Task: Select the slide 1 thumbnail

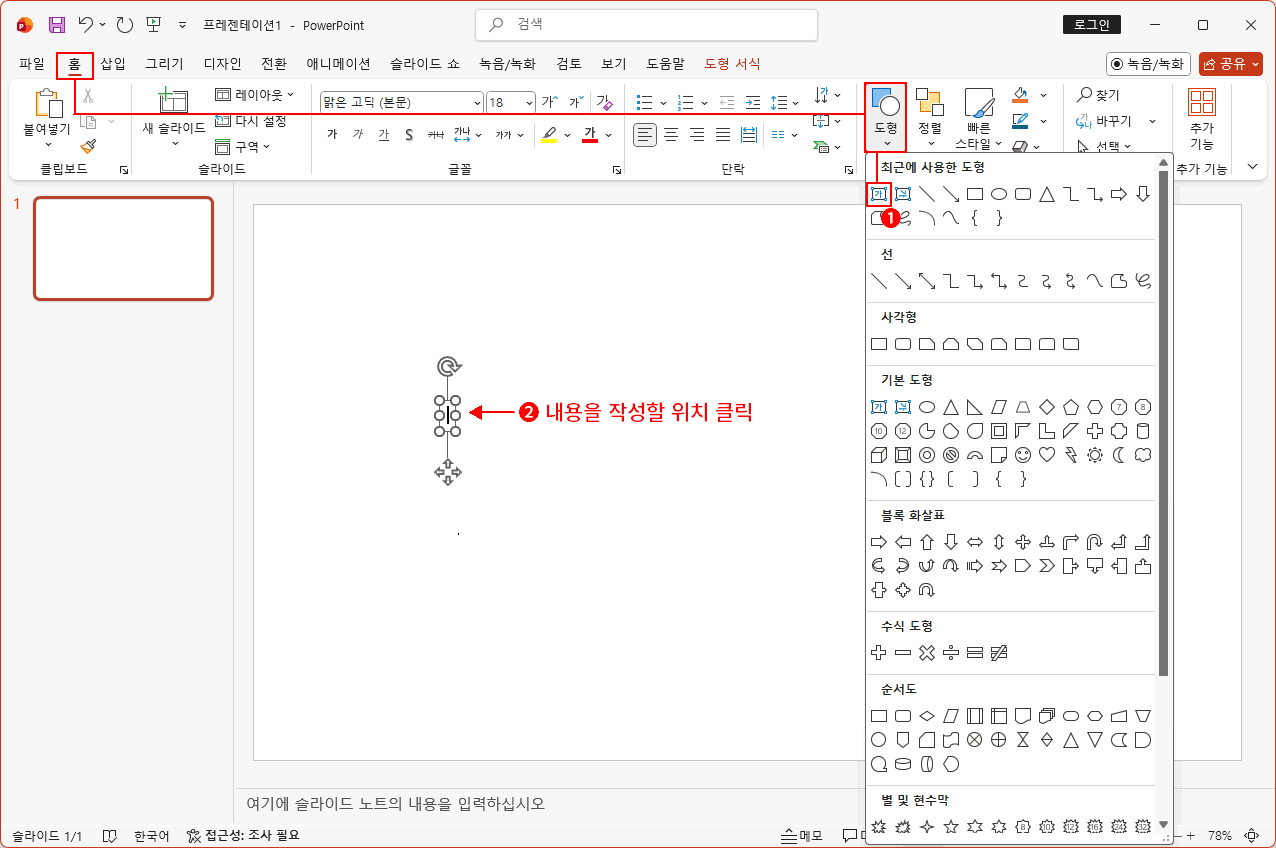Action: [123, 248]
